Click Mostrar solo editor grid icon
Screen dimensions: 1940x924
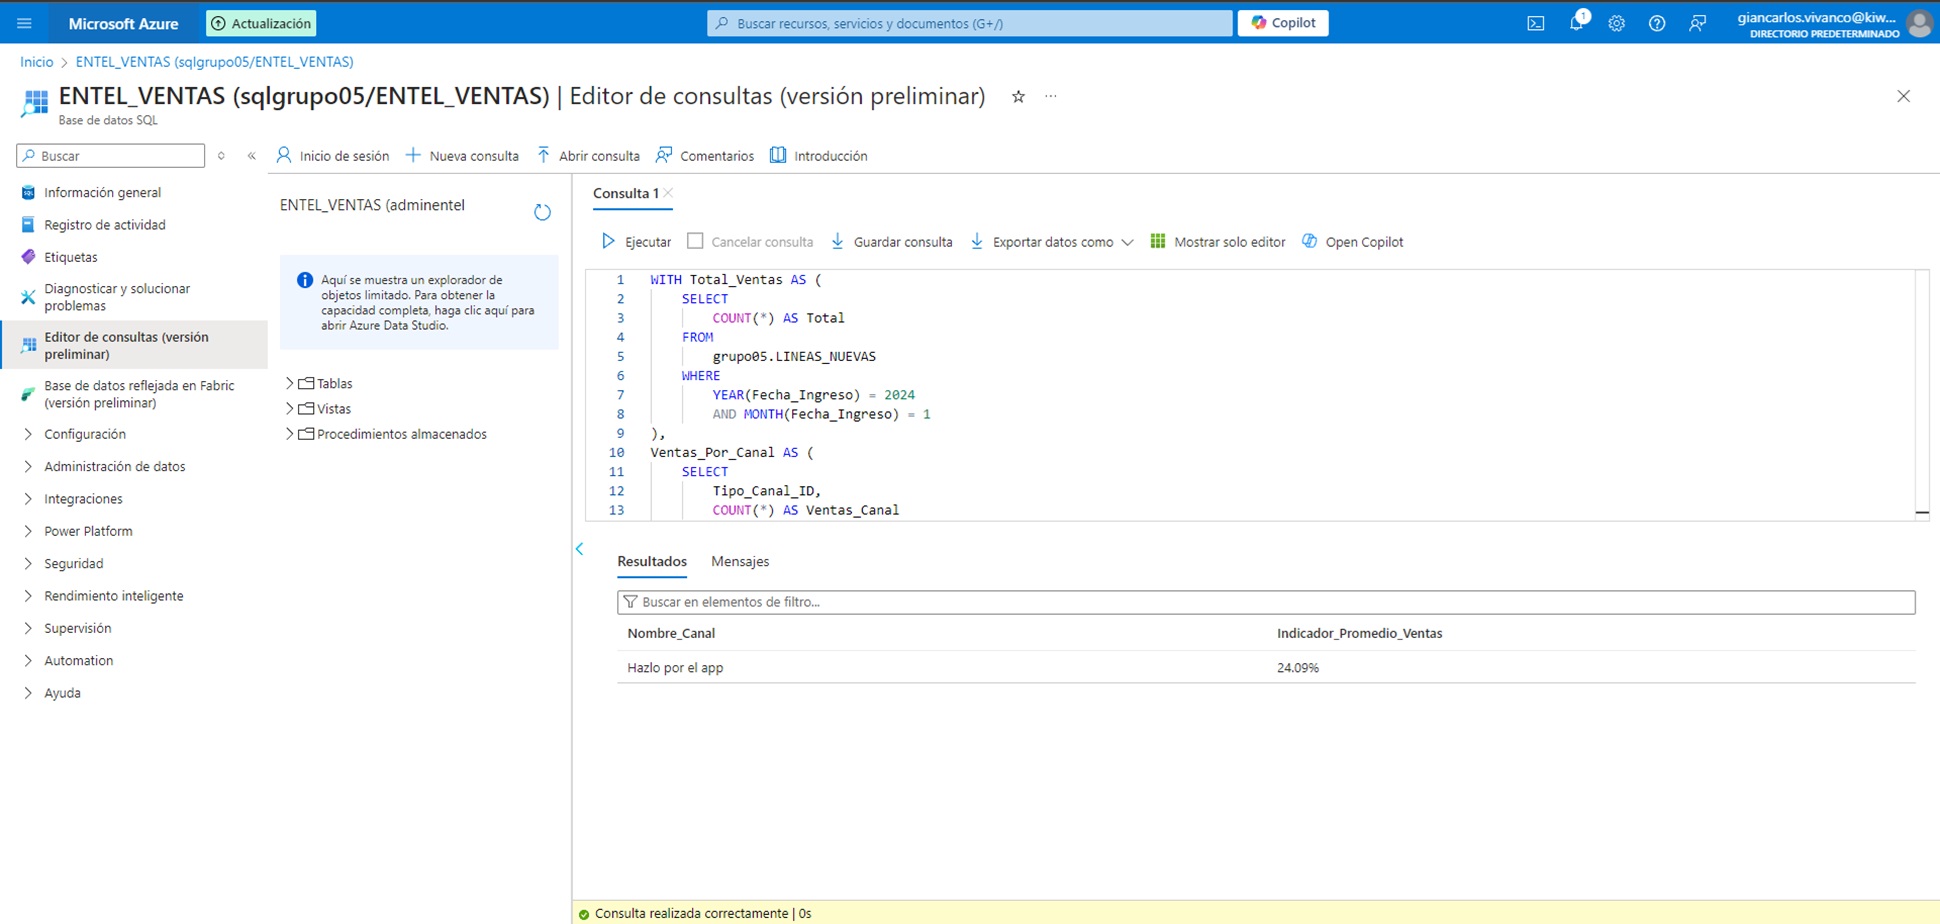tap(1158, 241)
